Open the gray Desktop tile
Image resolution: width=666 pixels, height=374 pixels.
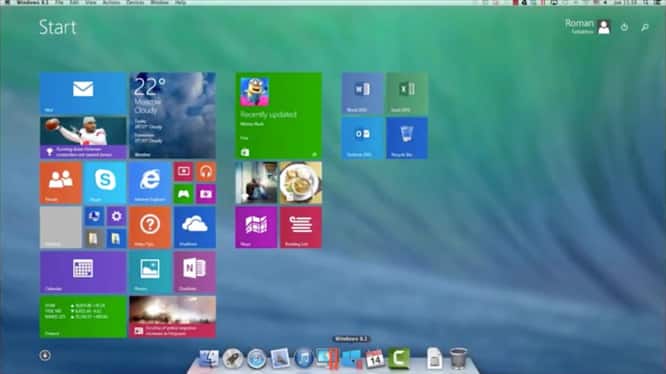pos(61,227)
